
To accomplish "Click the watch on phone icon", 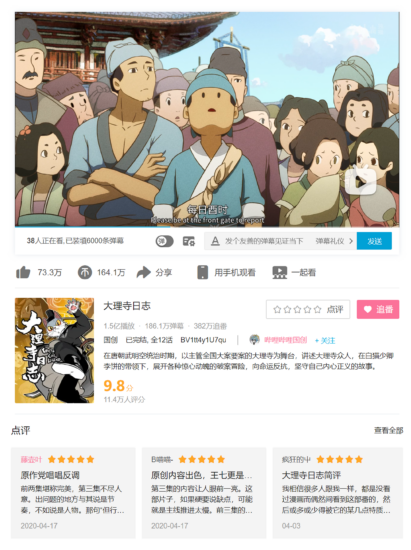I will coord(202,272).
